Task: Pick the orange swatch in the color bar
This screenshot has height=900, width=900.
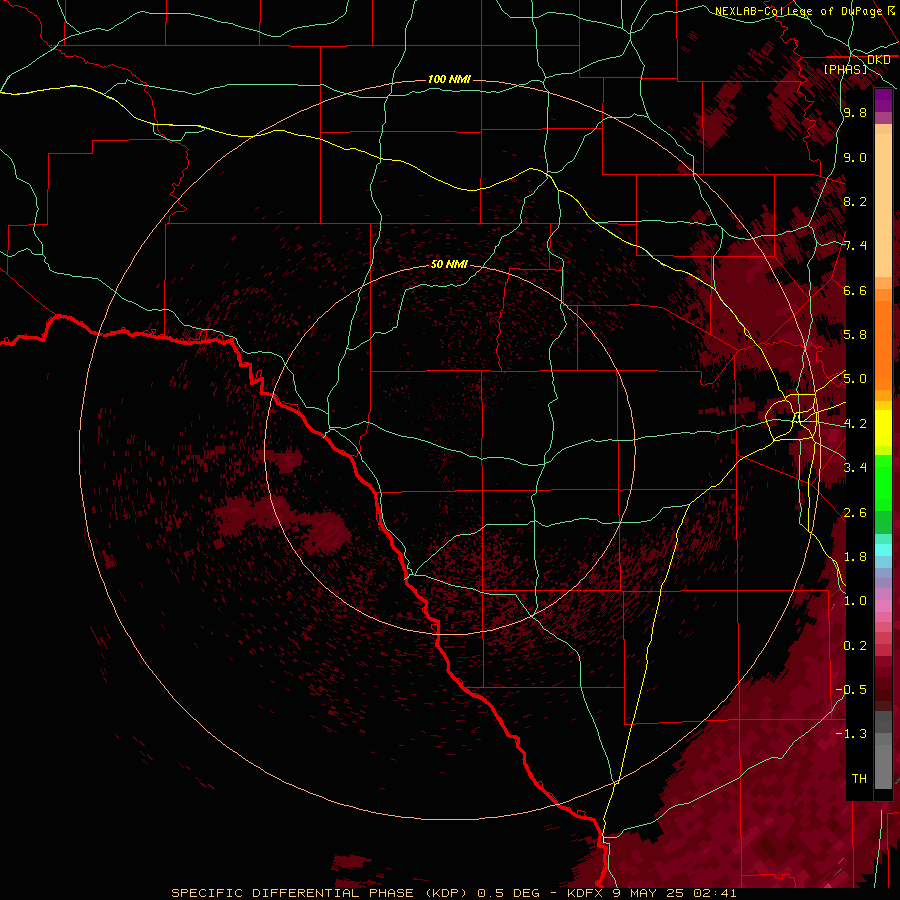Action: coord(883,344)
